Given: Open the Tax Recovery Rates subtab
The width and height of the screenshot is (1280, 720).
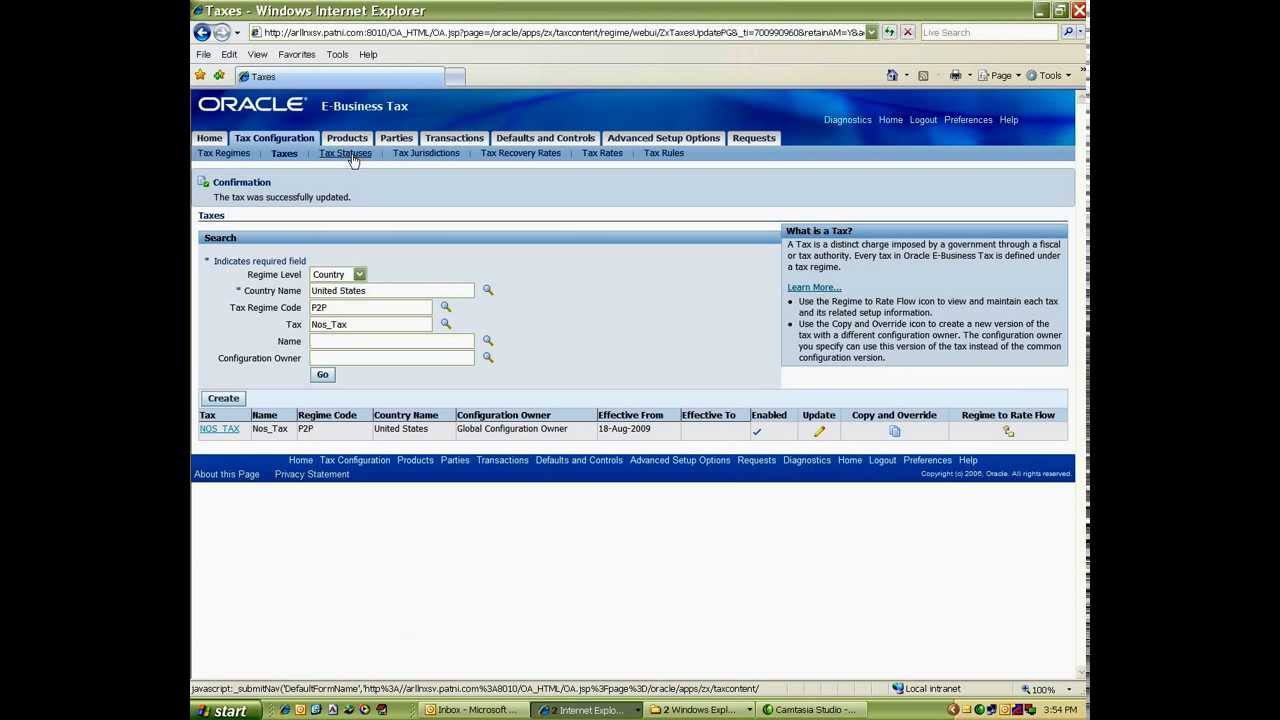Looking at the screenshot, I should (x=520, y=153).
